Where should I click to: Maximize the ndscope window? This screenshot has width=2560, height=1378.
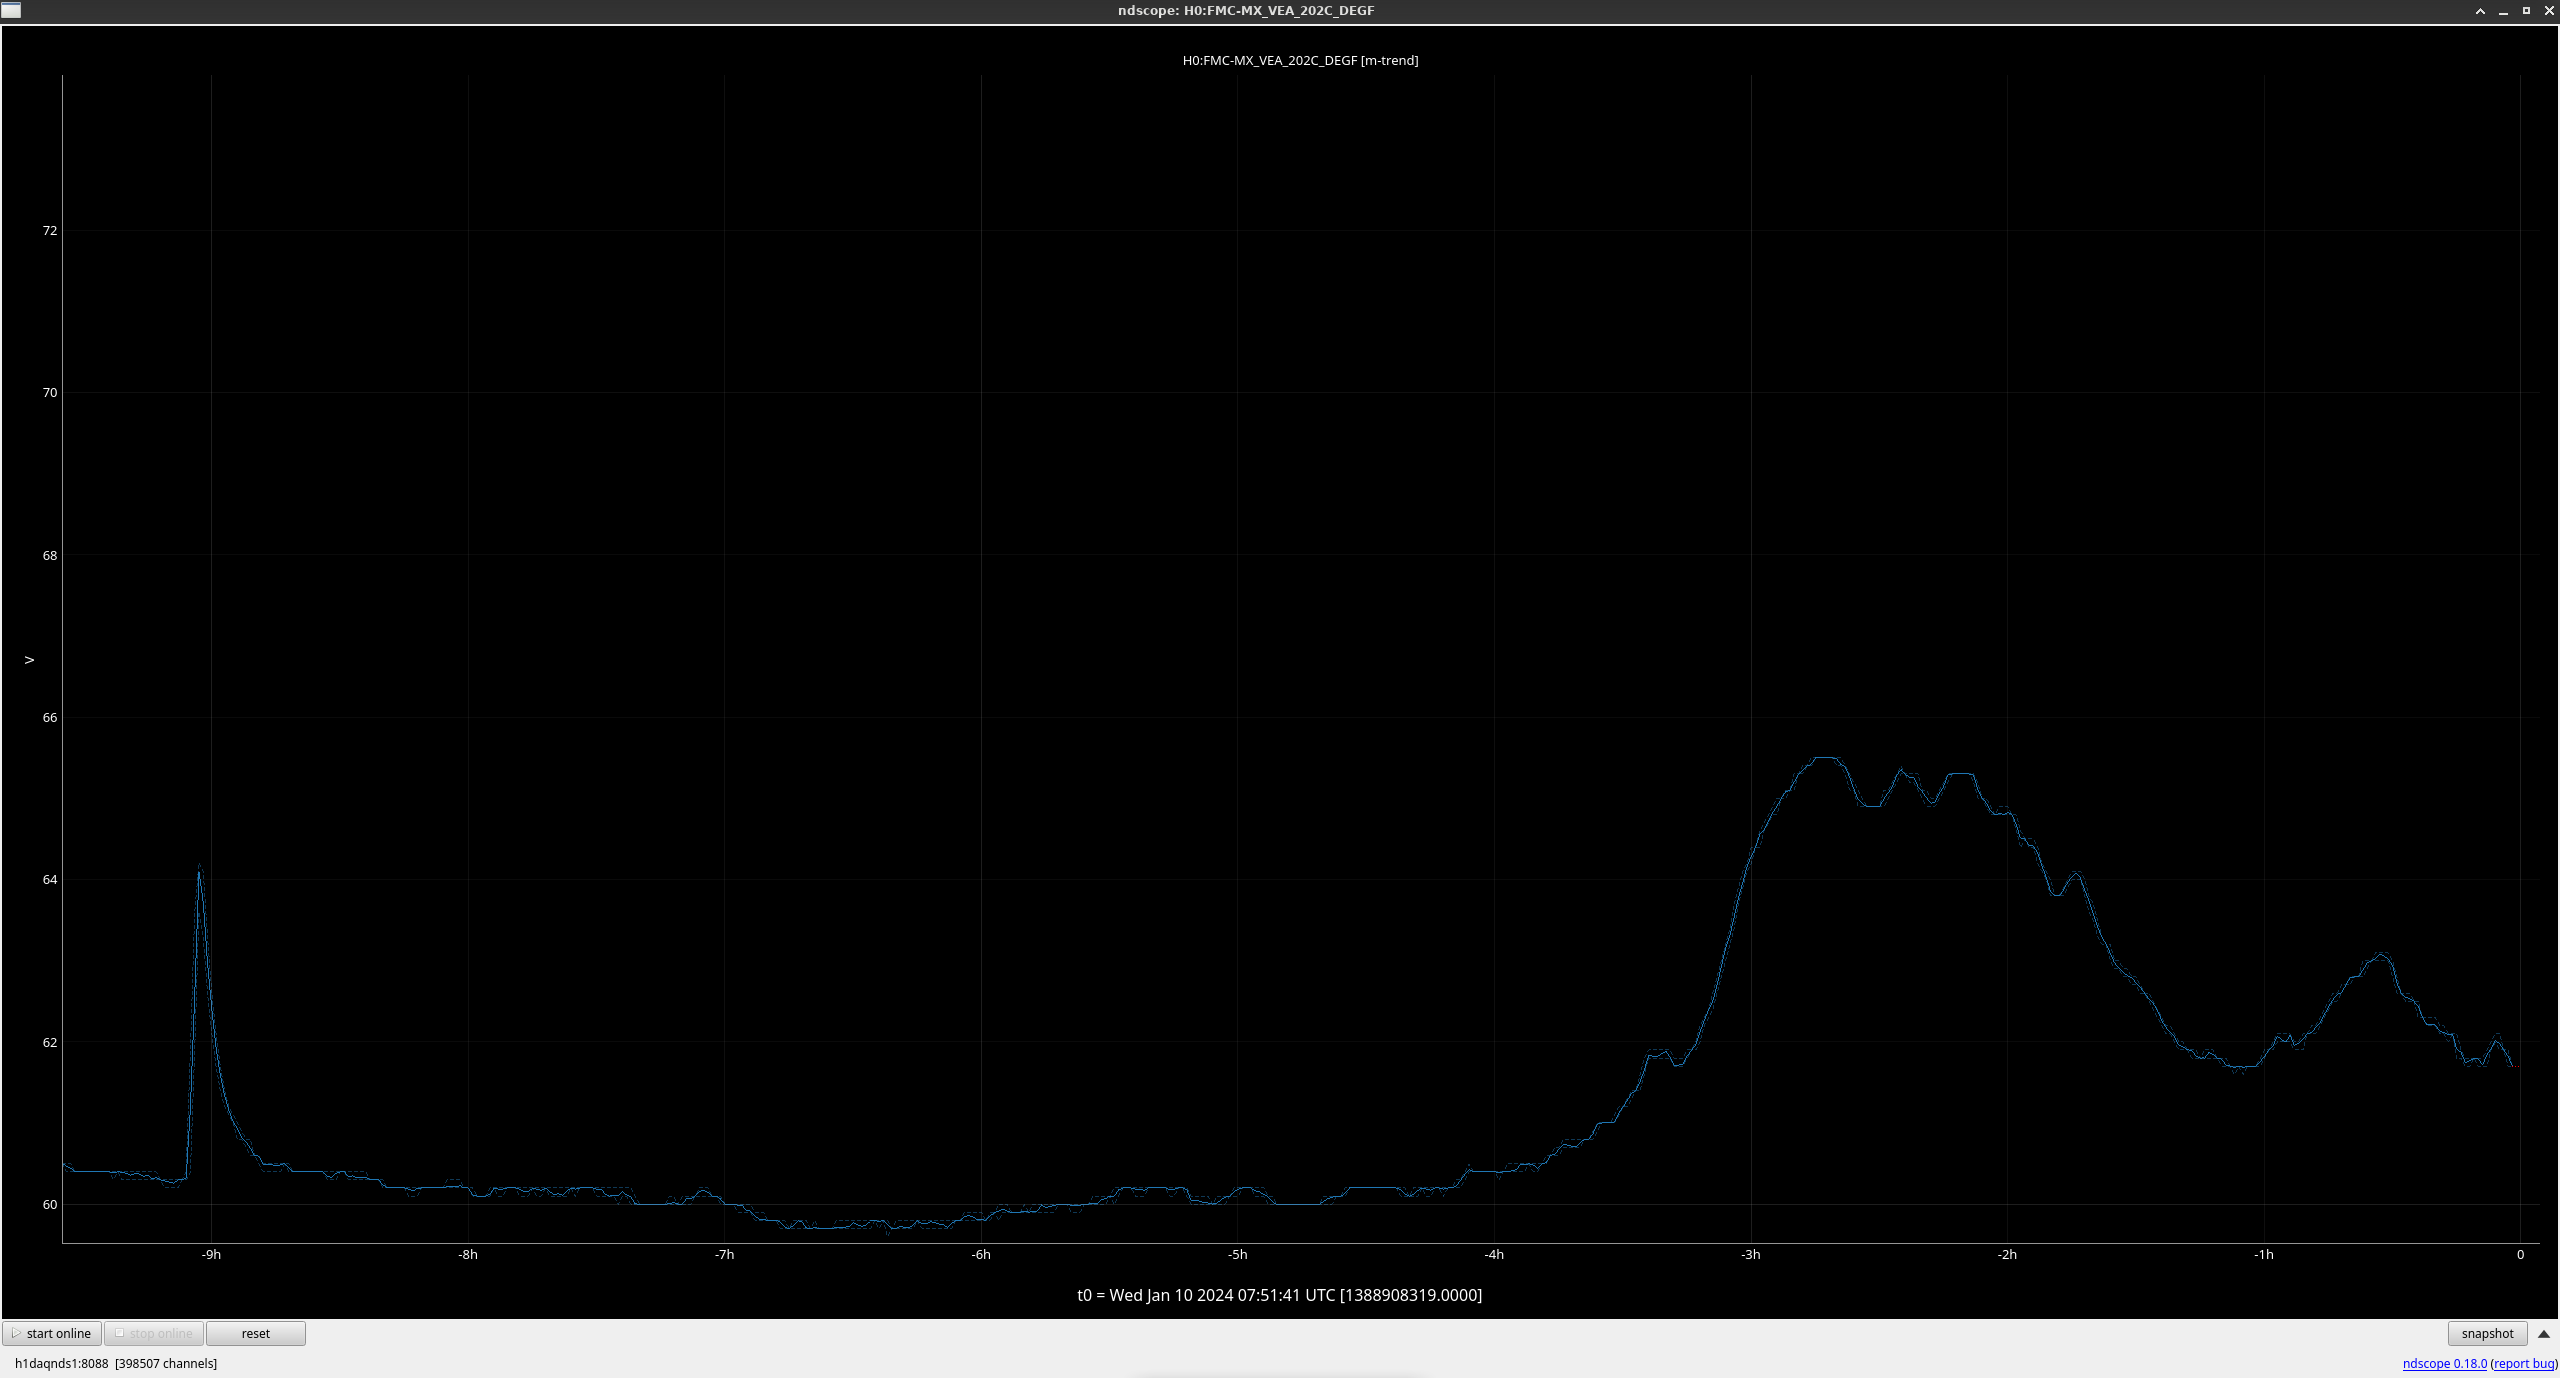tap(2526, 11)
